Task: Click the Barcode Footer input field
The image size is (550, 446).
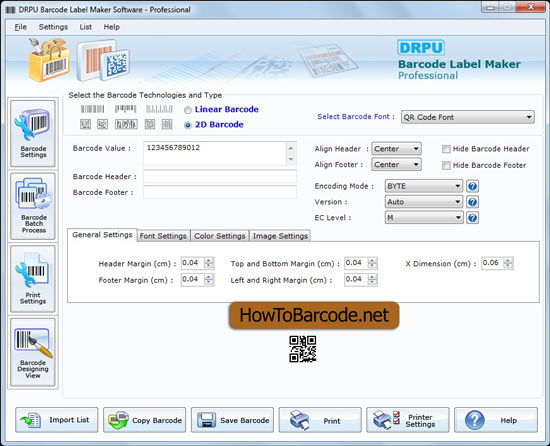Action: [x=220, y=192]
